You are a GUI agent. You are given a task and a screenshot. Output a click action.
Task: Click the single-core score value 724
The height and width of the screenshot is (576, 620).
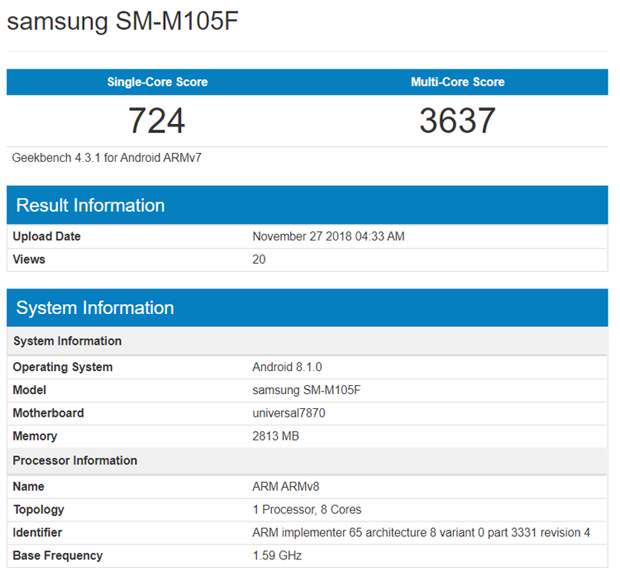click(x=157, y=121)
